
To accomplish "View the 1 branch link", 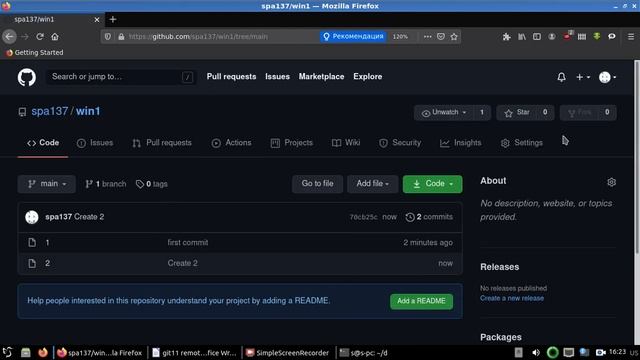I will 106,184.
